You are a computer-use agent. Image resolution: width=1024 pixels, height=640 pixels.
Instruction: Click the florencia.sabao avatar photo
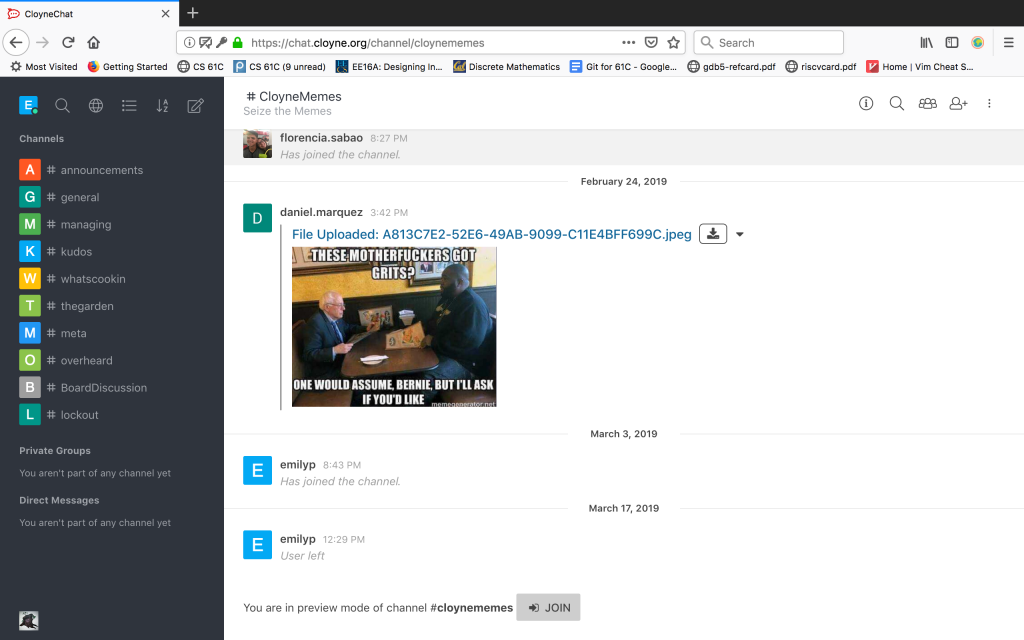pyautogui.click(x=257, y=144)
